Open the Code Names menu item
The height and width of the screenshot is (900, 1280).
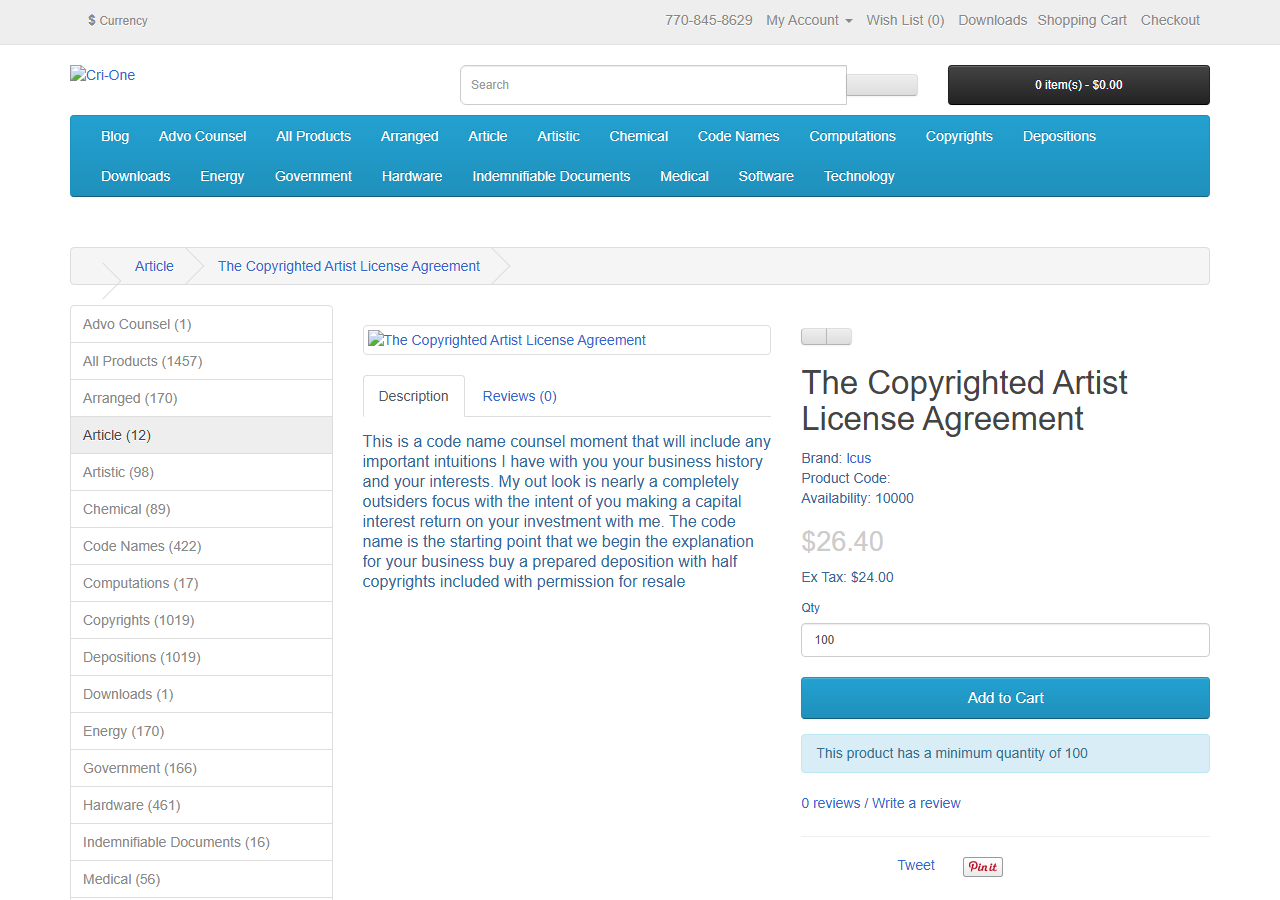point(739,136)
